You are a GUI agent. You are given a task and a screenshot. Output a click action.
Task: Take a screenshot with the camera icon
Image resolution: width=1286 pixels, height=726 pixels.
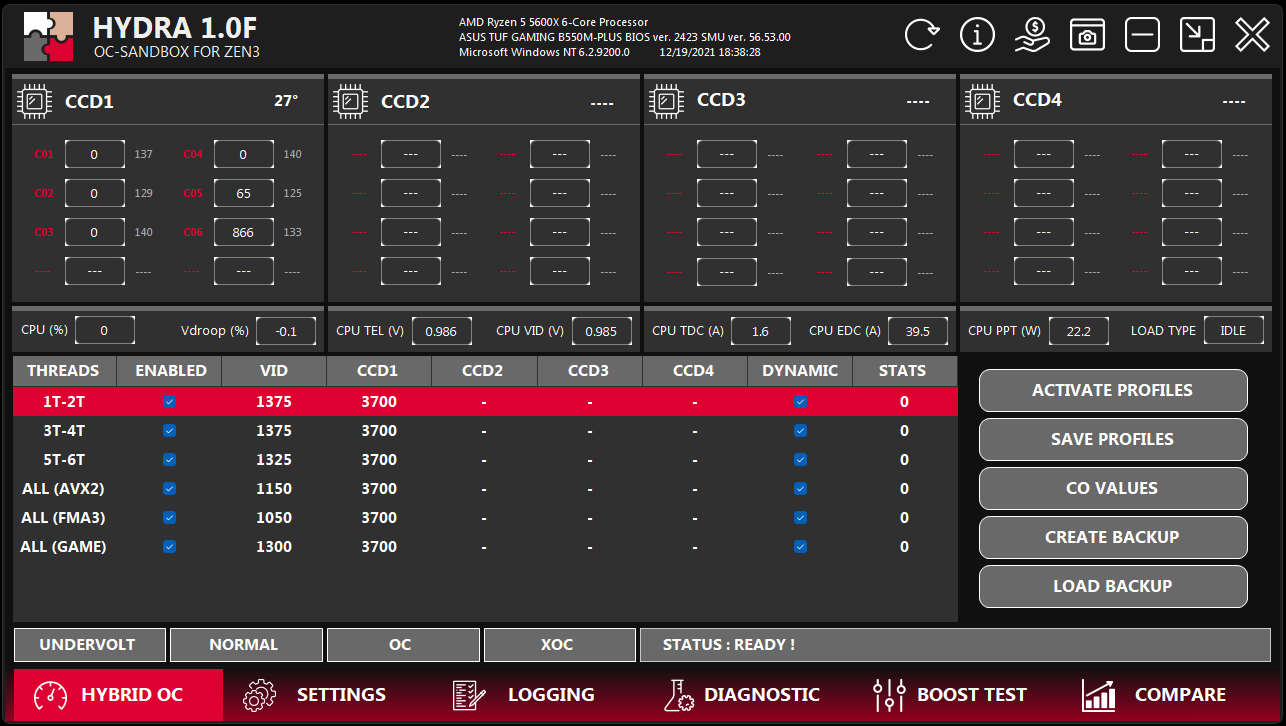click(x=1087, y=35)
